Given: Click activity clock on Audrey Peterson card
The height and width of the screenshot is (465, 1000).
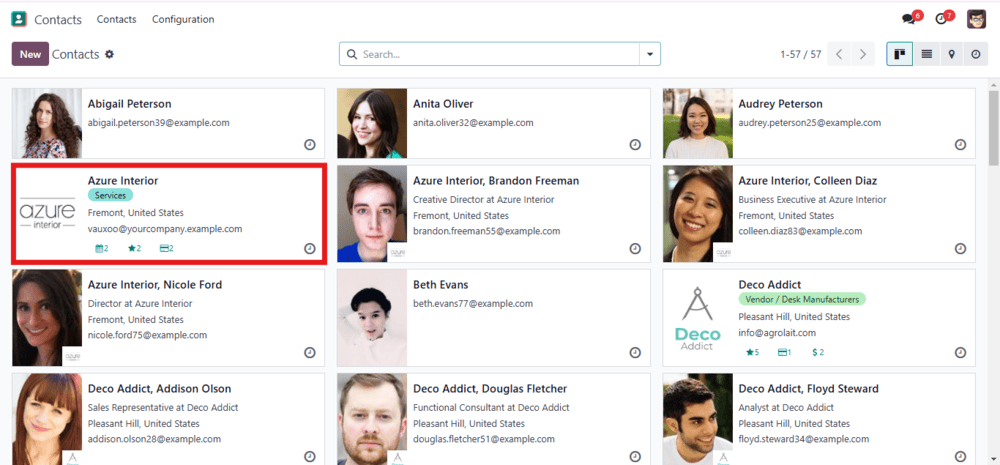Looking at the screenshot, I should point(960,145).
